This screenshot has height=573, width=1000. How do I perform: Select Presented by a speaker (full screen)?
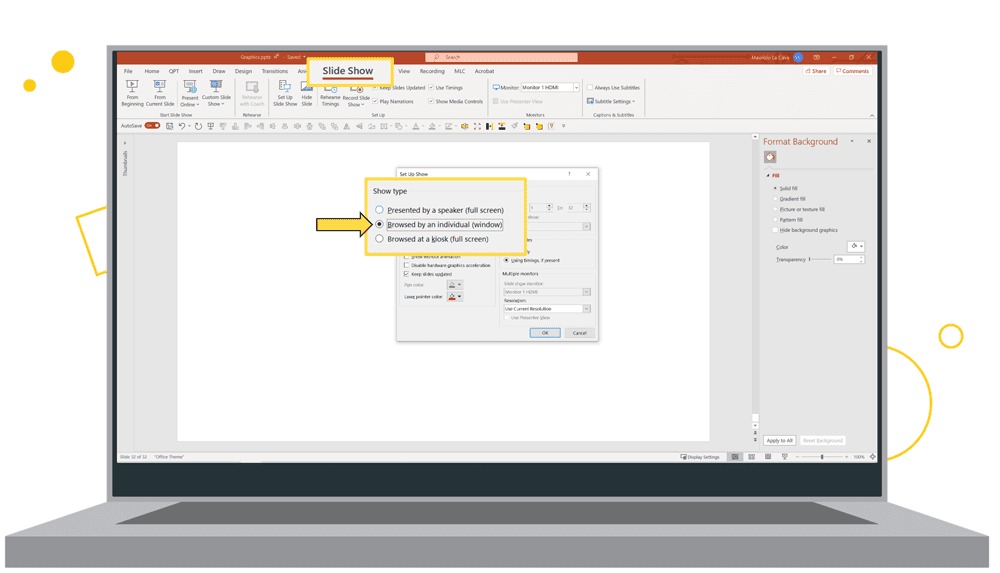380,210
